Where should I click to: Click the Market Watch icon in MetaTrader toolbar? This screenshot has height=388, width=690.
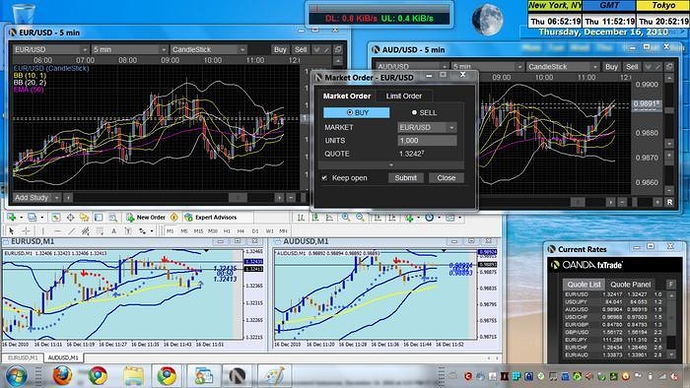click(x=56, y=217)
